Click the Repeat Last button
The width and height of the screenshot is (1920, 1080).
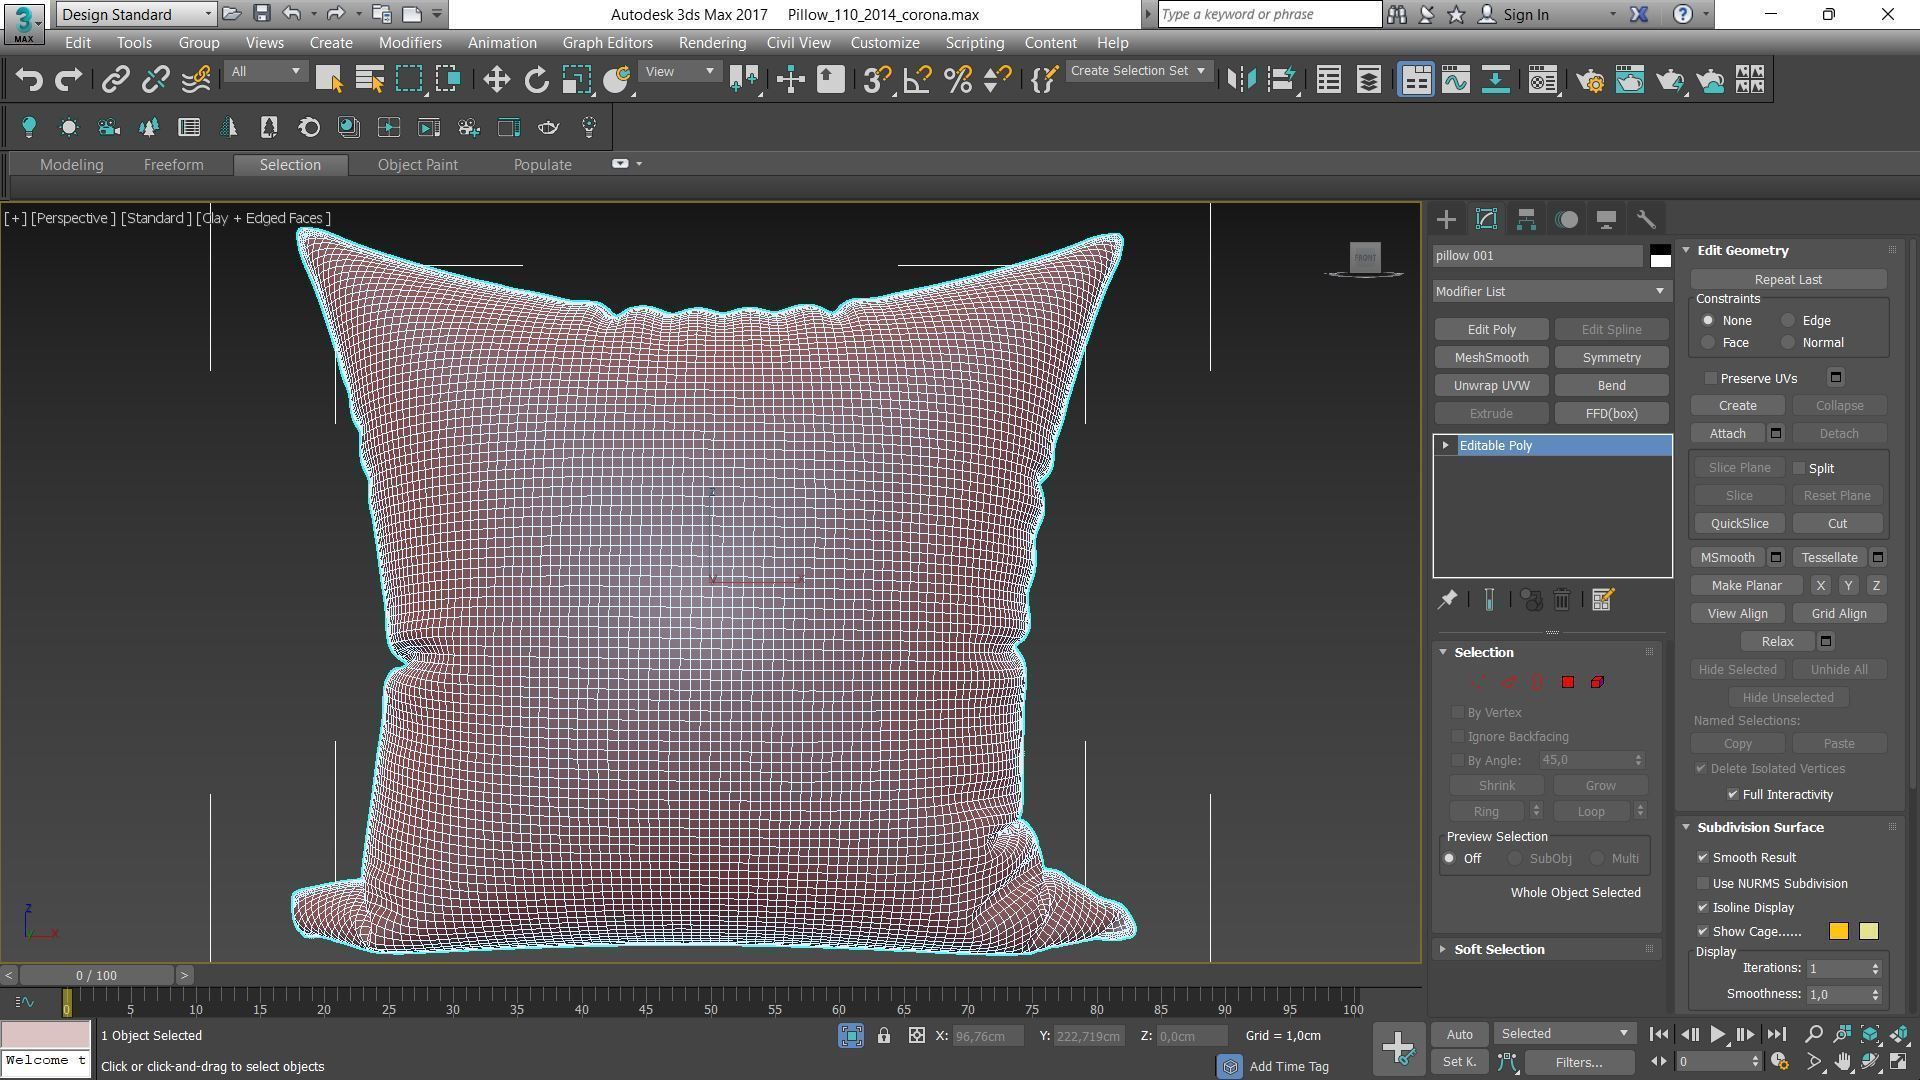[x=1788, y=280]
